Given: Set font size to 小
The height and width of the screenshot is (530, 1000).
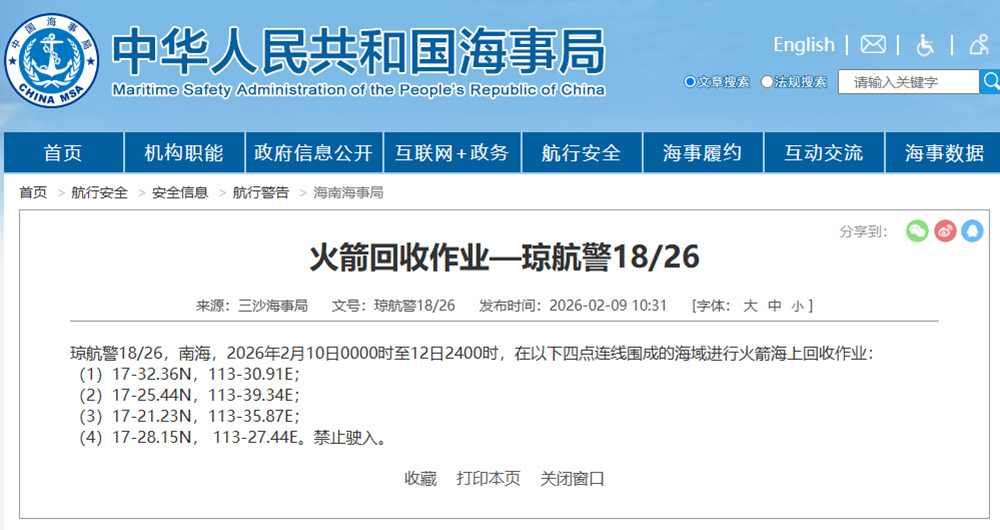Looking at the screenshot, I should (797, 305).
